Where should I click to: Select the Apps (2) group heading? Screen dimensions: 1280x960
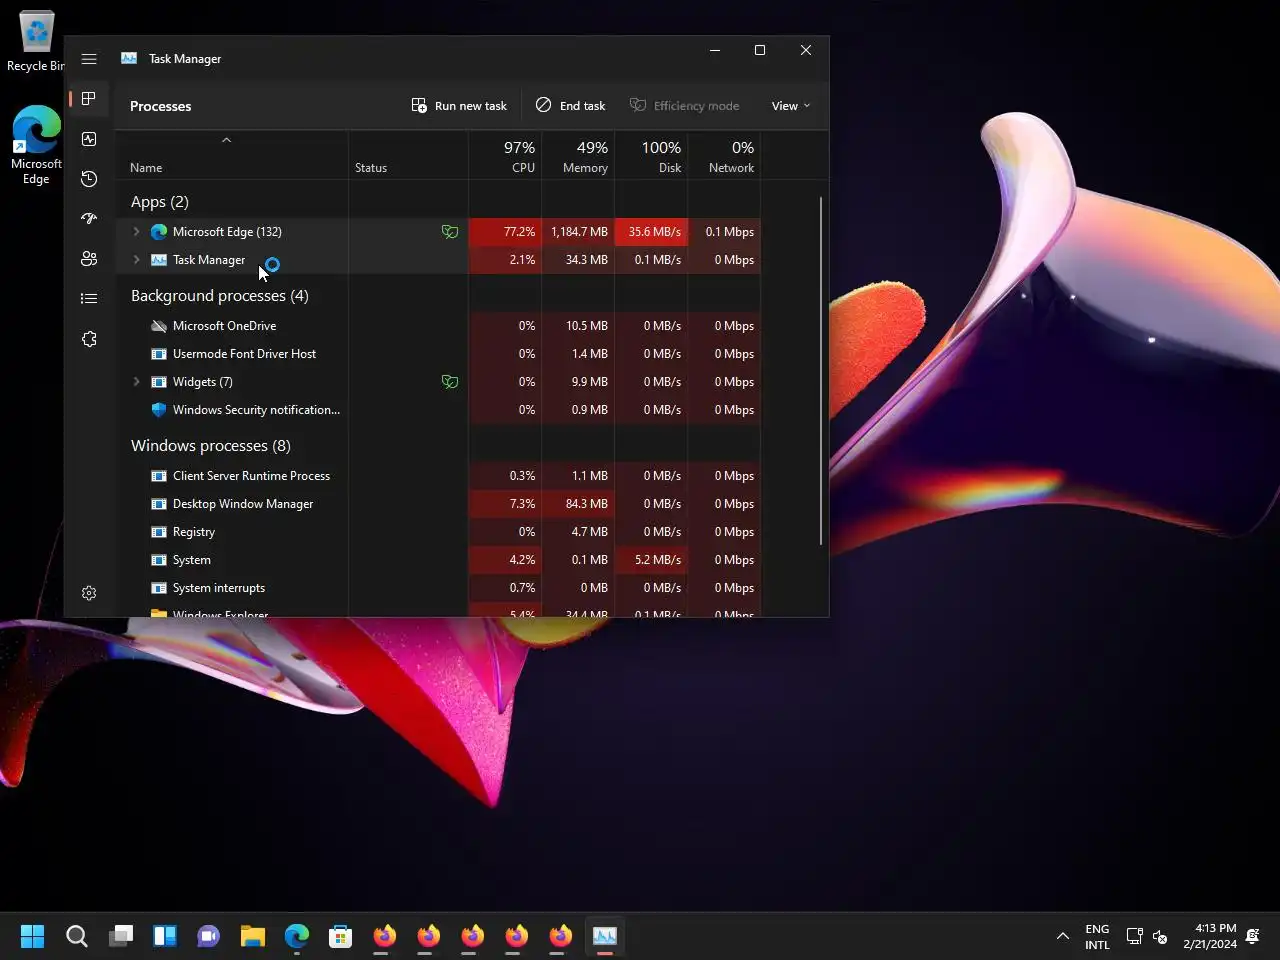(x=160, y=202)
